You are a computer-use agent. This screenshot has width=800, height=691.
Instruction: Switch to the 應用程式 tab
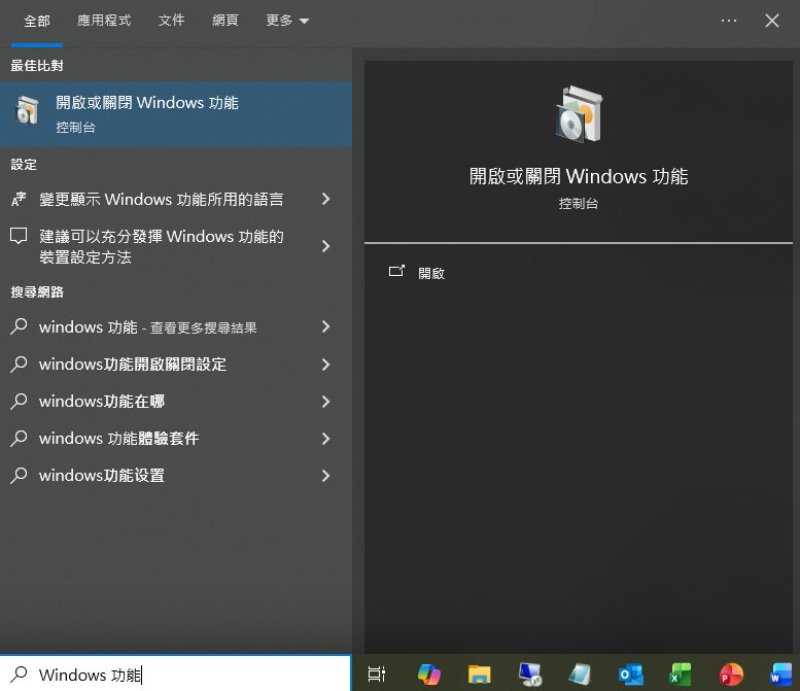[104, 21]
